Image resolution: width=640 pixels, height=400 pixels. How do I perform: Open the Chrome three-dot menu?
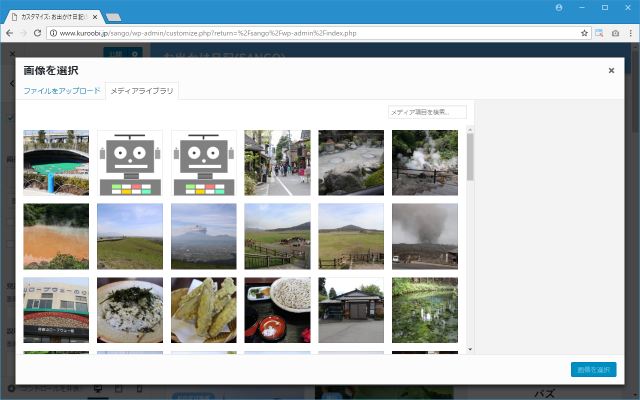(x=630, y=33)
